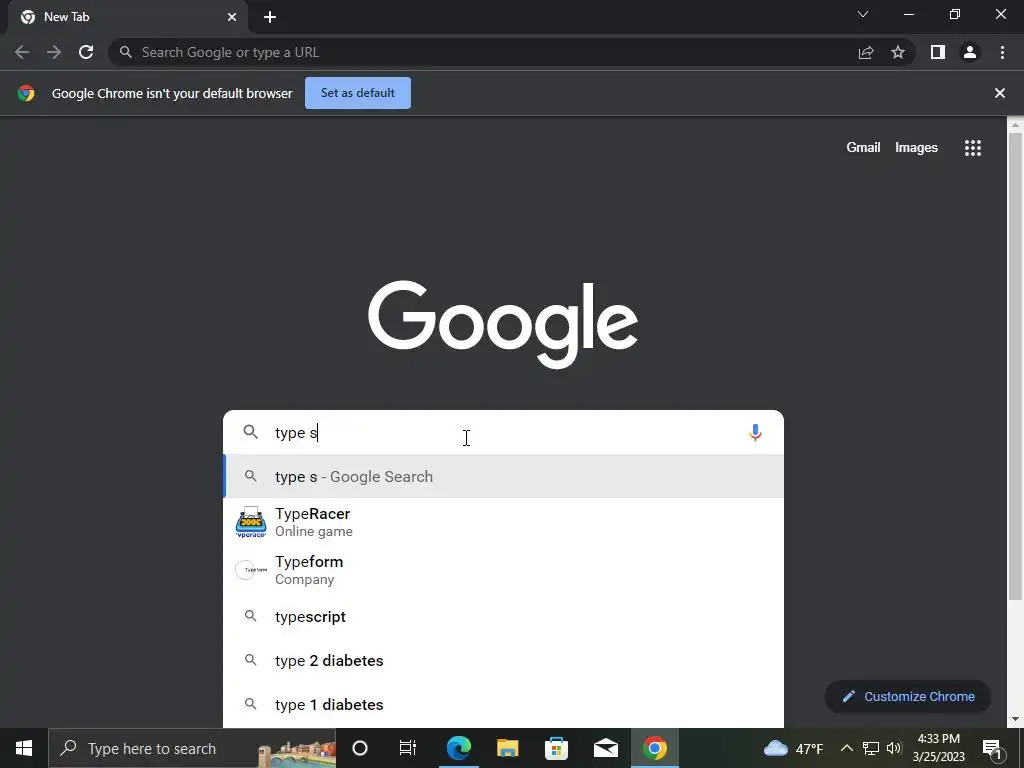Open File Explorer from taskbar
Screen dimensions: 1024x768
pyautogui.click(x=507, y=748)
